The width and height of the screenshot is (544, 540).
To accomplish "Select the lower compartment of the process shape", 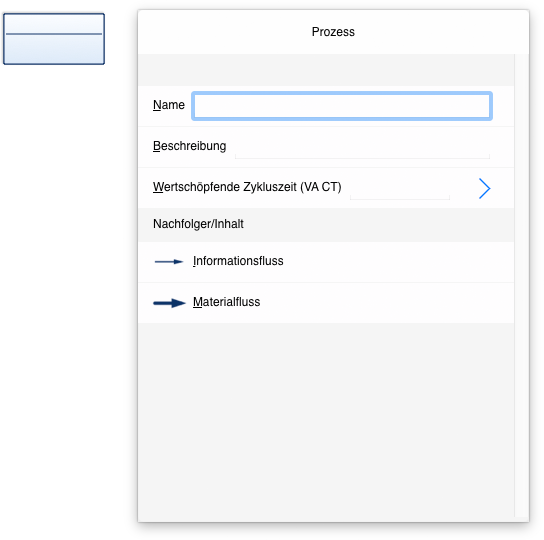I will (54, 49).
